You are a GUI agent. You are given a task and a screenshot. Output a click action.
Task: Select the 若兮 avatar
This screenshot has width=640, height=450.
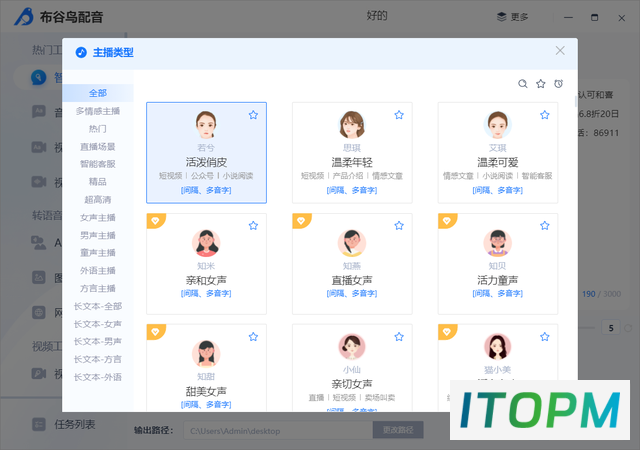pos(206,125)
